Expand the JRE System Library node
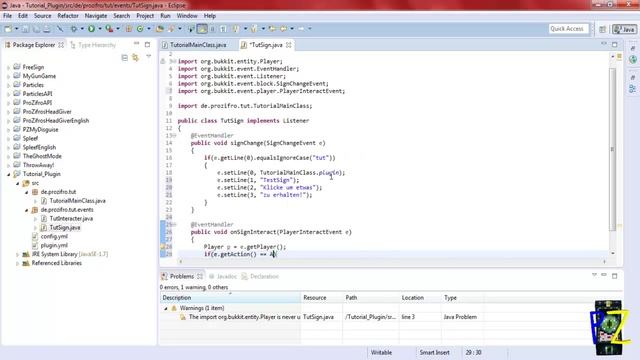Viewport: 640px width, 360px height. point(18,254)
